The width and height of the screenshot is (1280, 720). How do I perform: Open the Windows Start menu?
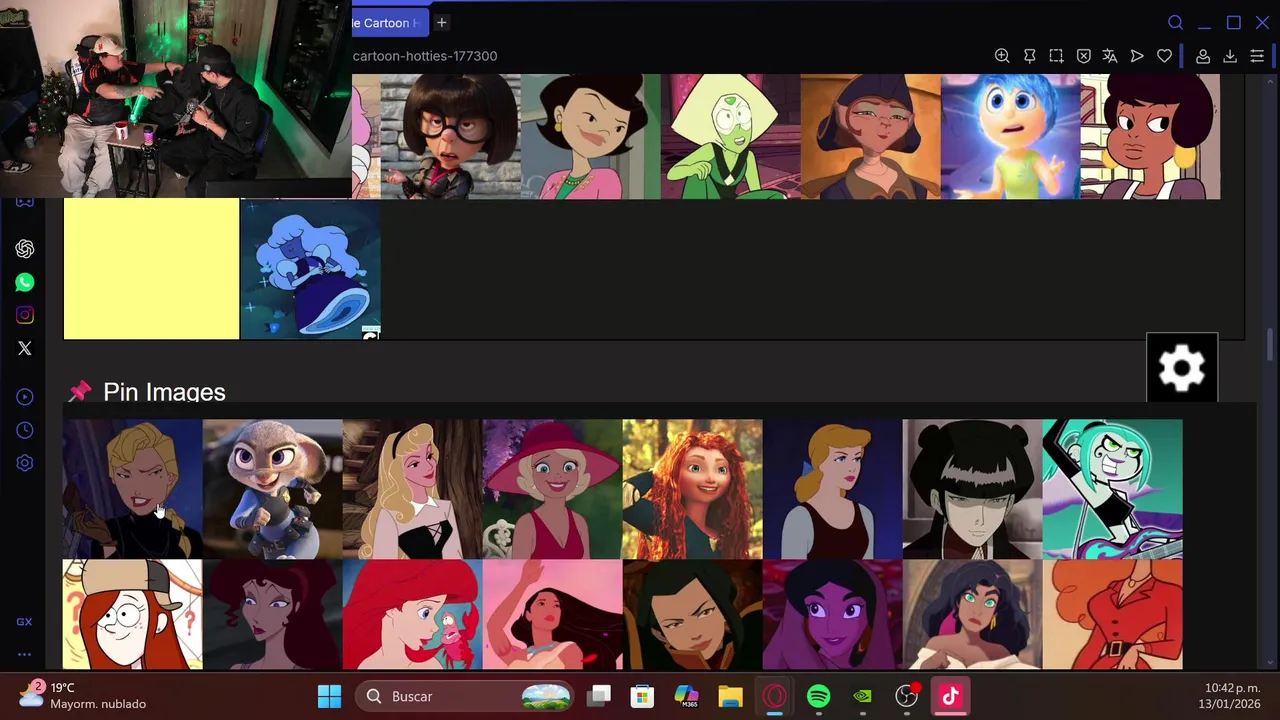[329, 696]
